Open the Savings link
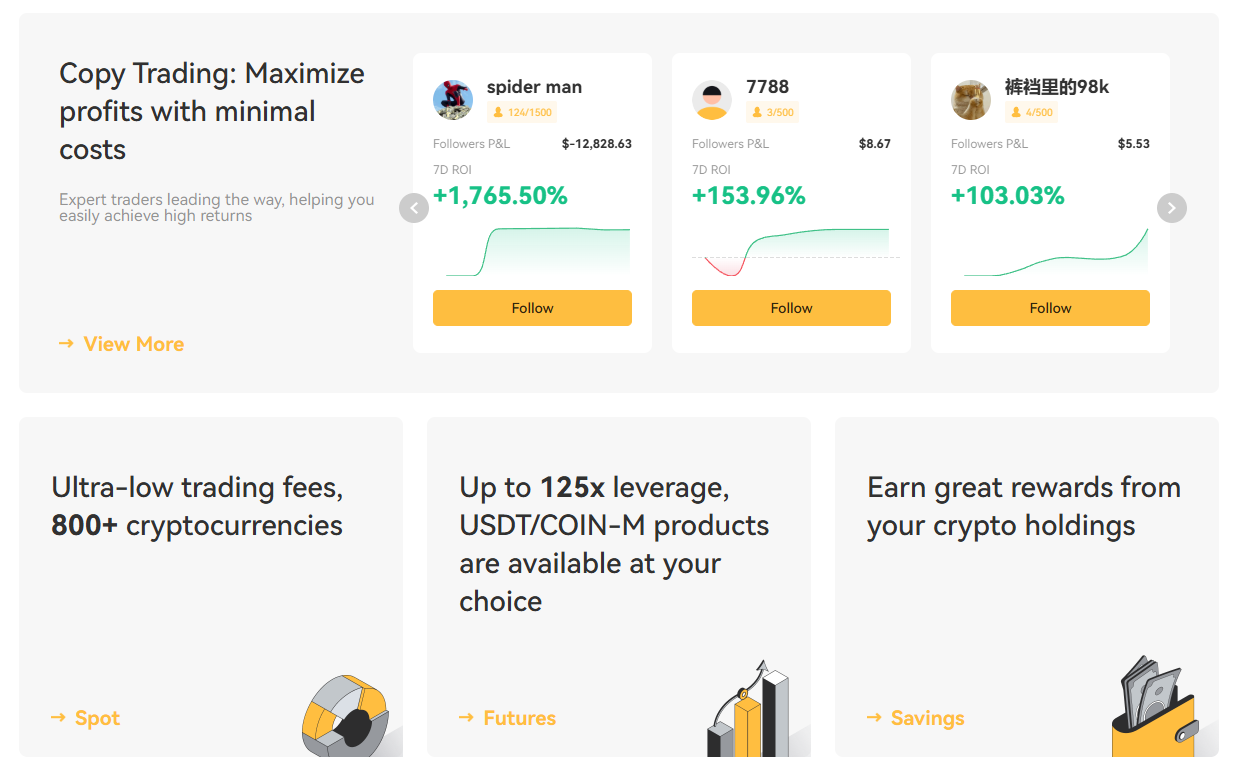 click(915, 718)
